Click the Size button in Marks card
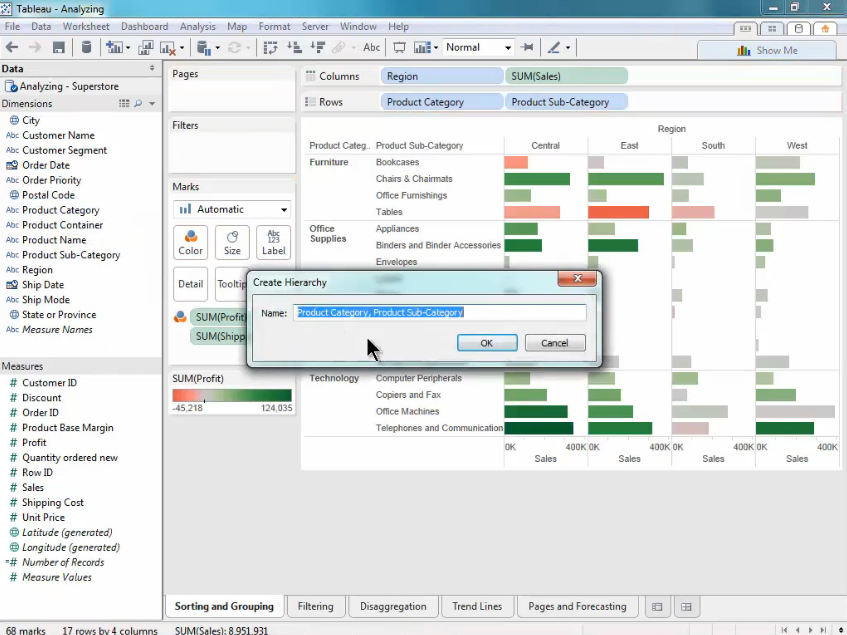847x635 pixels. [232, 242]
